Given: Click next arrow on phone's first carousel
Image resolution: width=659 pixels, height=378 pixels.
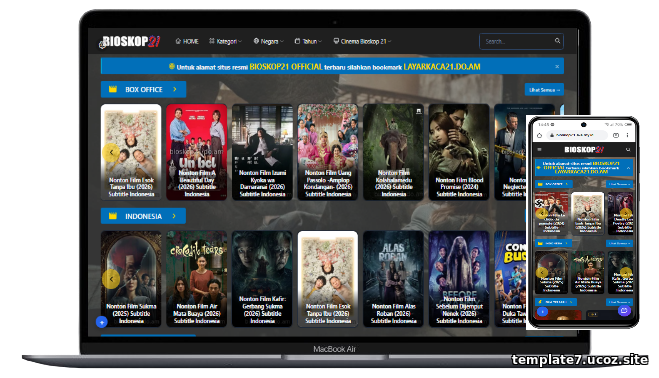Looking at the screenshot, I should pyautogui.click(x=626, y=213).
